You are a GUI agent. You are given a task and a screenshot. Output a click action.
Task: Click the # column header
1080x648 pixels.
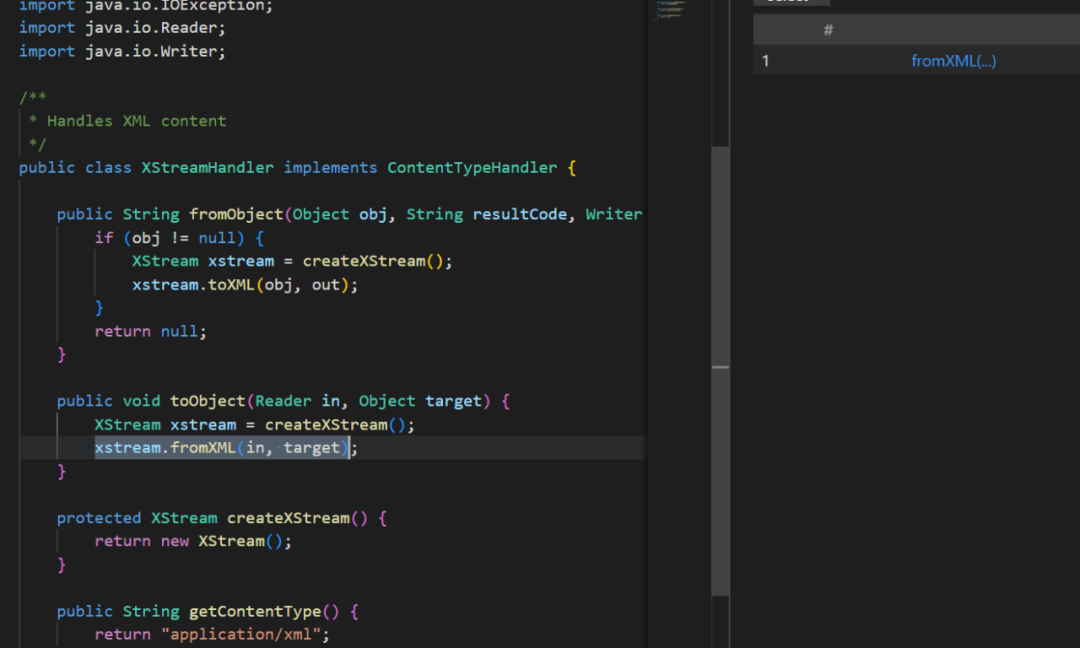point(828,30)
